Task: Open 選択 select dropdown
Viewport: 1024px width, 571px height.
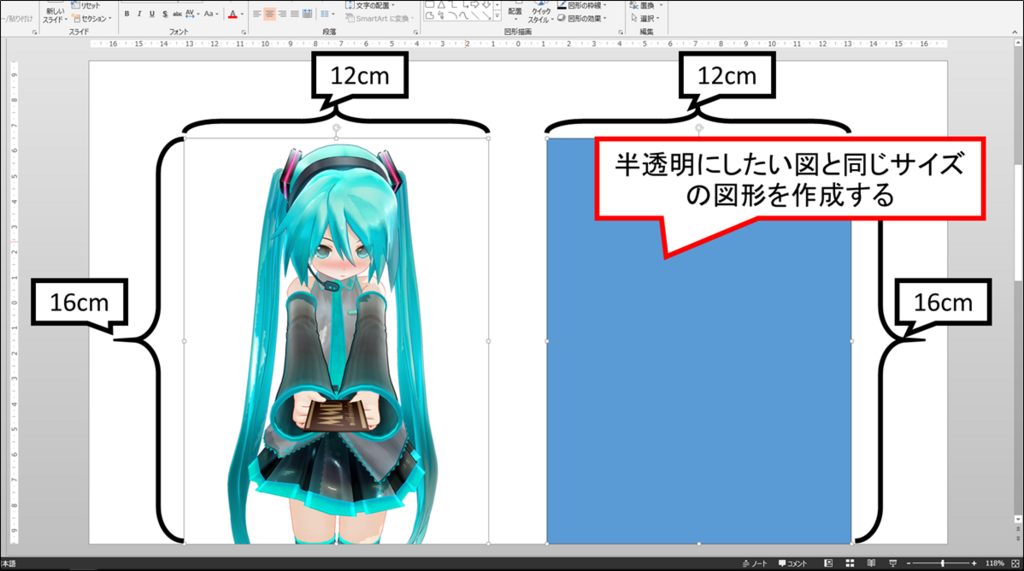Action: click(x=645, y=18)
